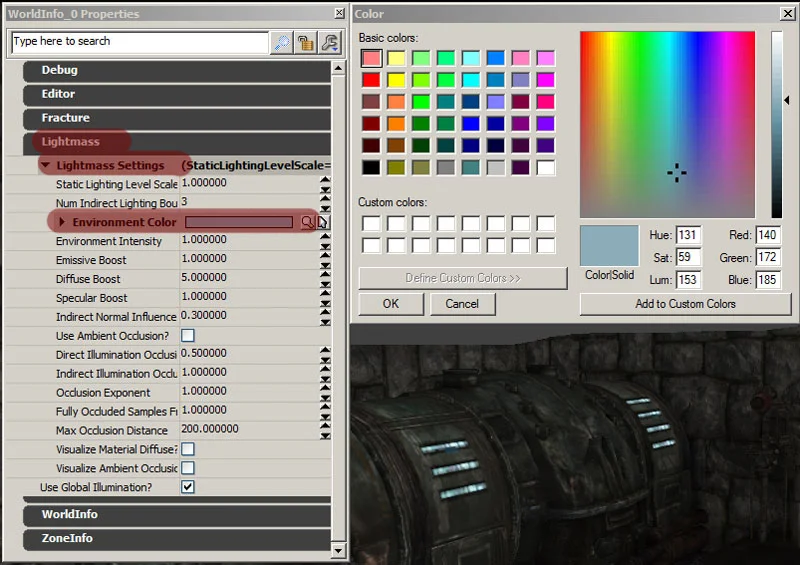Click the Type here to search field
800x565 pixels.
(139, 42)
